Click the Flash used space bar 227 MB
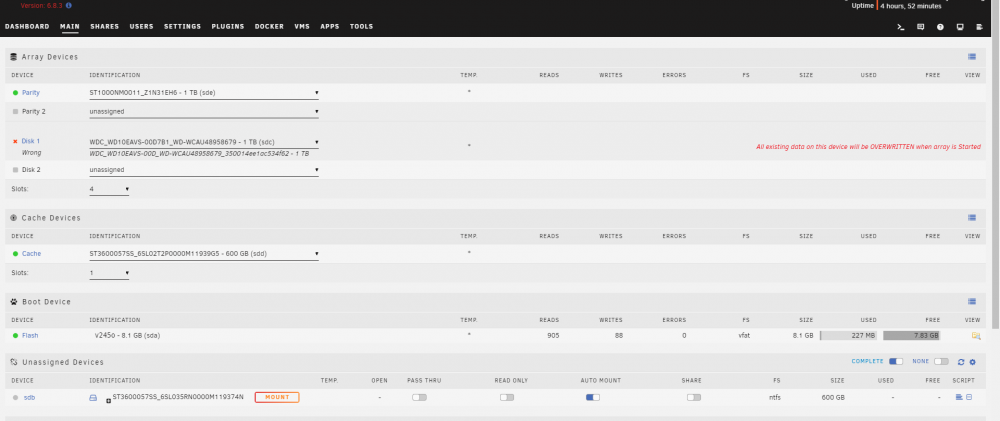This screenshot has width=1000, height=421. click(x=849, y=336)
